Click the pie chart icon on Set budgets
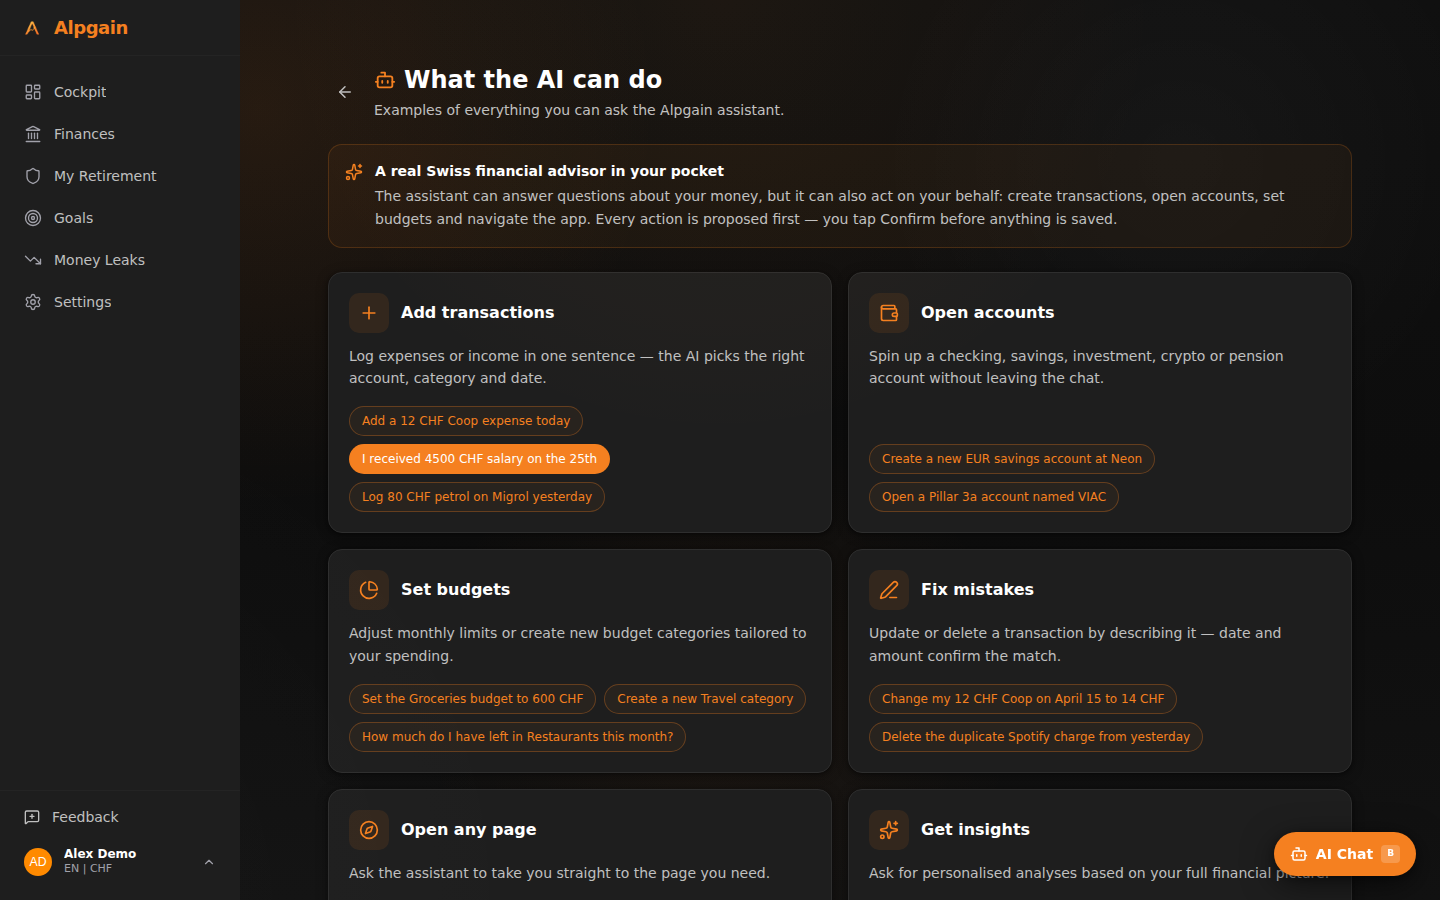The width and height of the screenshot is (1440, 900). point(369,590)
